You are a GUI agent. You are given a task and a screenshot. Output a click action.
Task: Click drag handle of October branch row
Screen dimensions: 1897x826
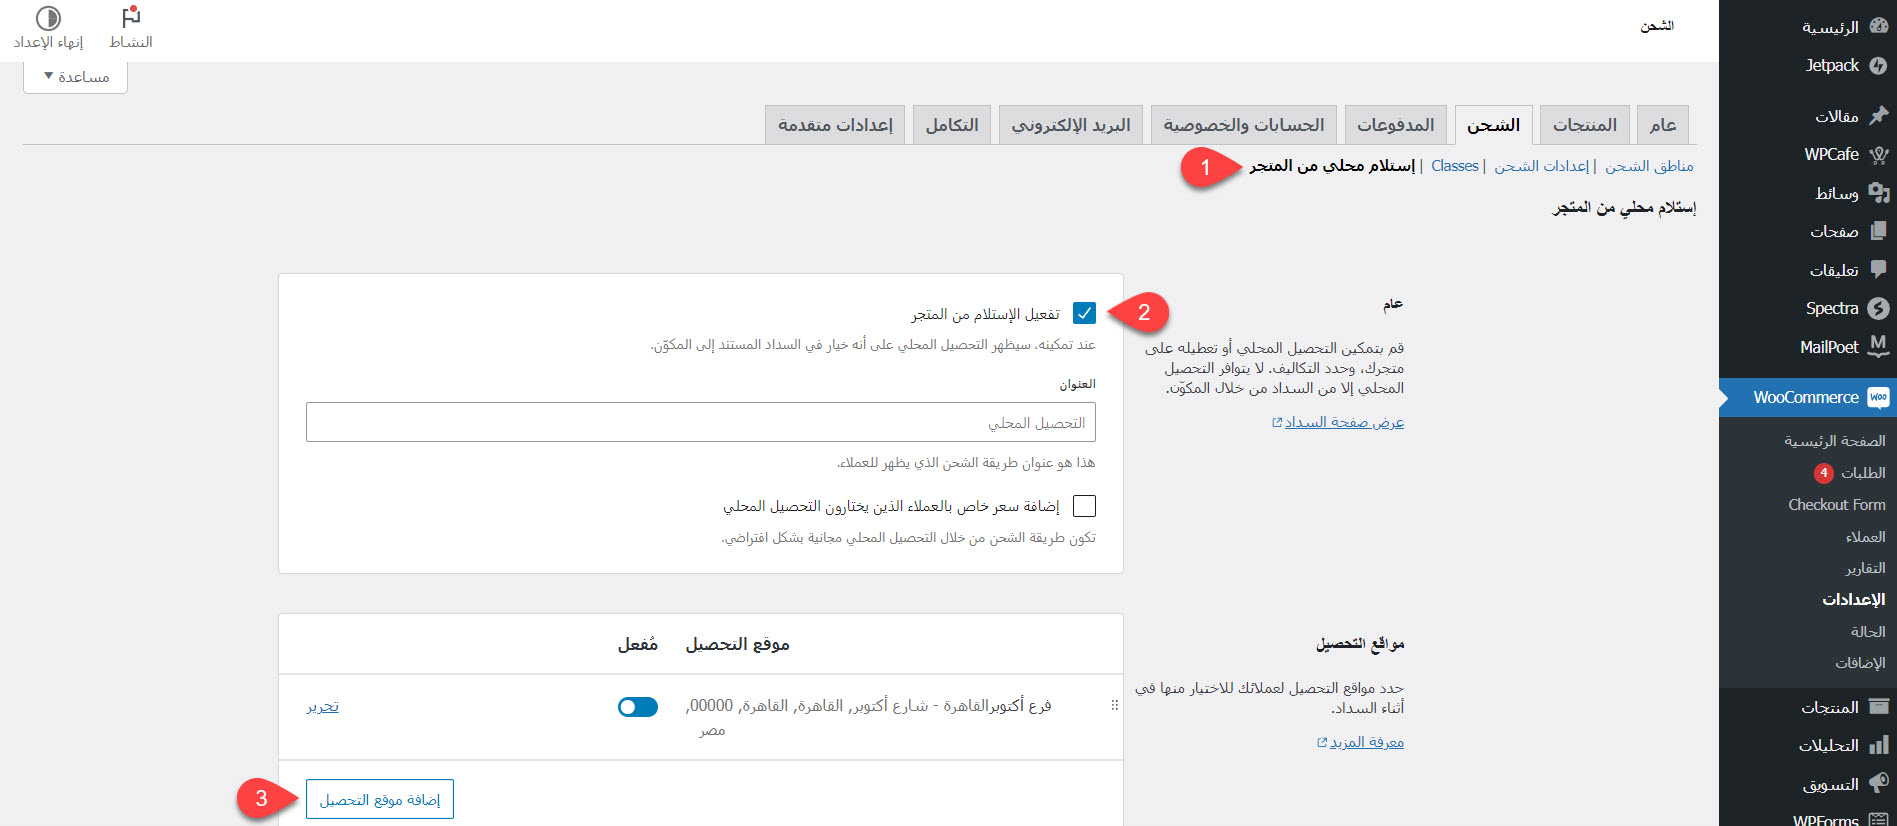pyautogui.click(x=1114, y=706)
